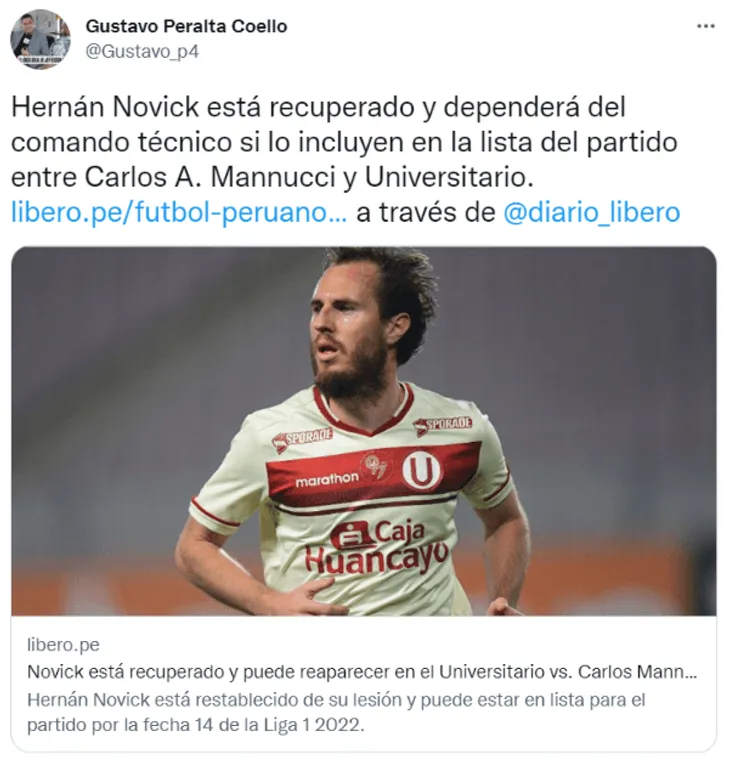Click the marathon brand logo on the shirt
The height and width of the screenshot is (760, 729).
[x=327, y=480]
